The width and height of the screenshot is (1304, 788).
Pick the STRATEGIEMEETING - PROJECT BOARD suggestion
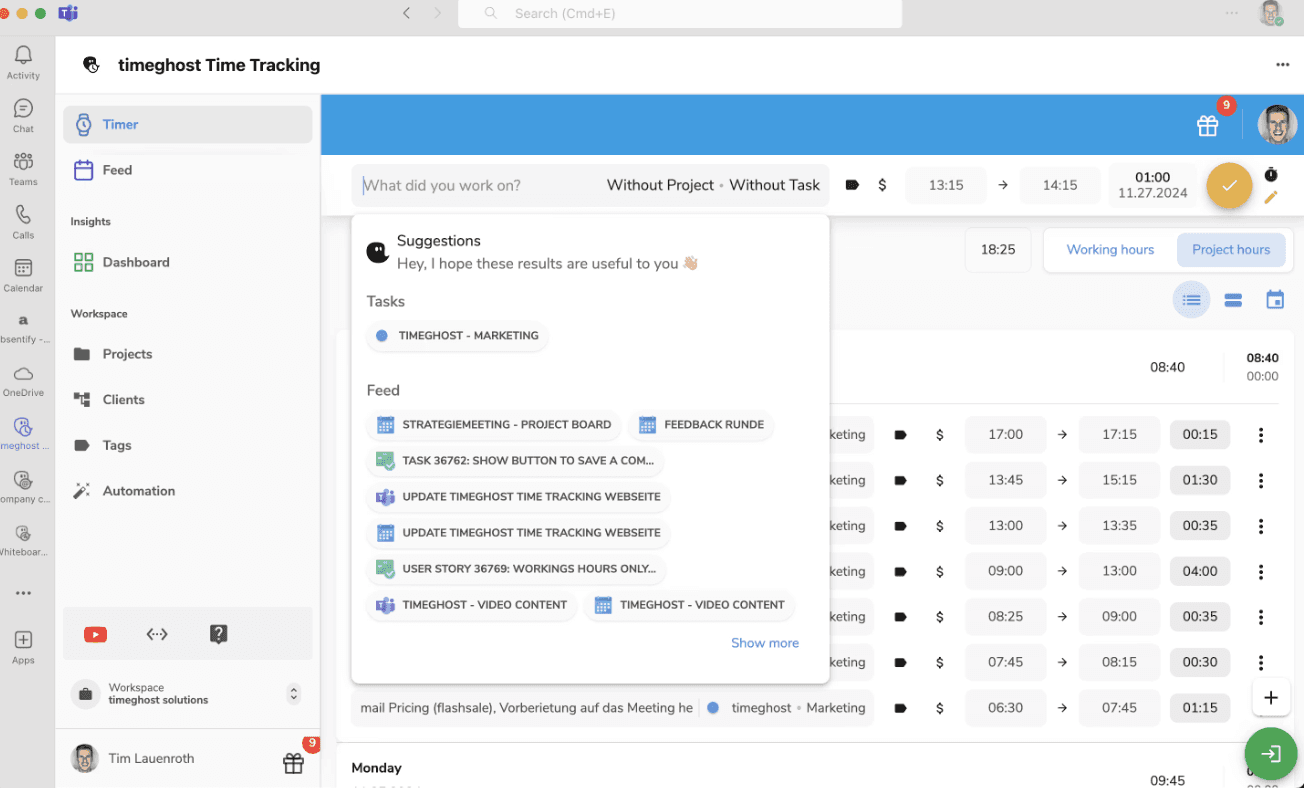494,425
